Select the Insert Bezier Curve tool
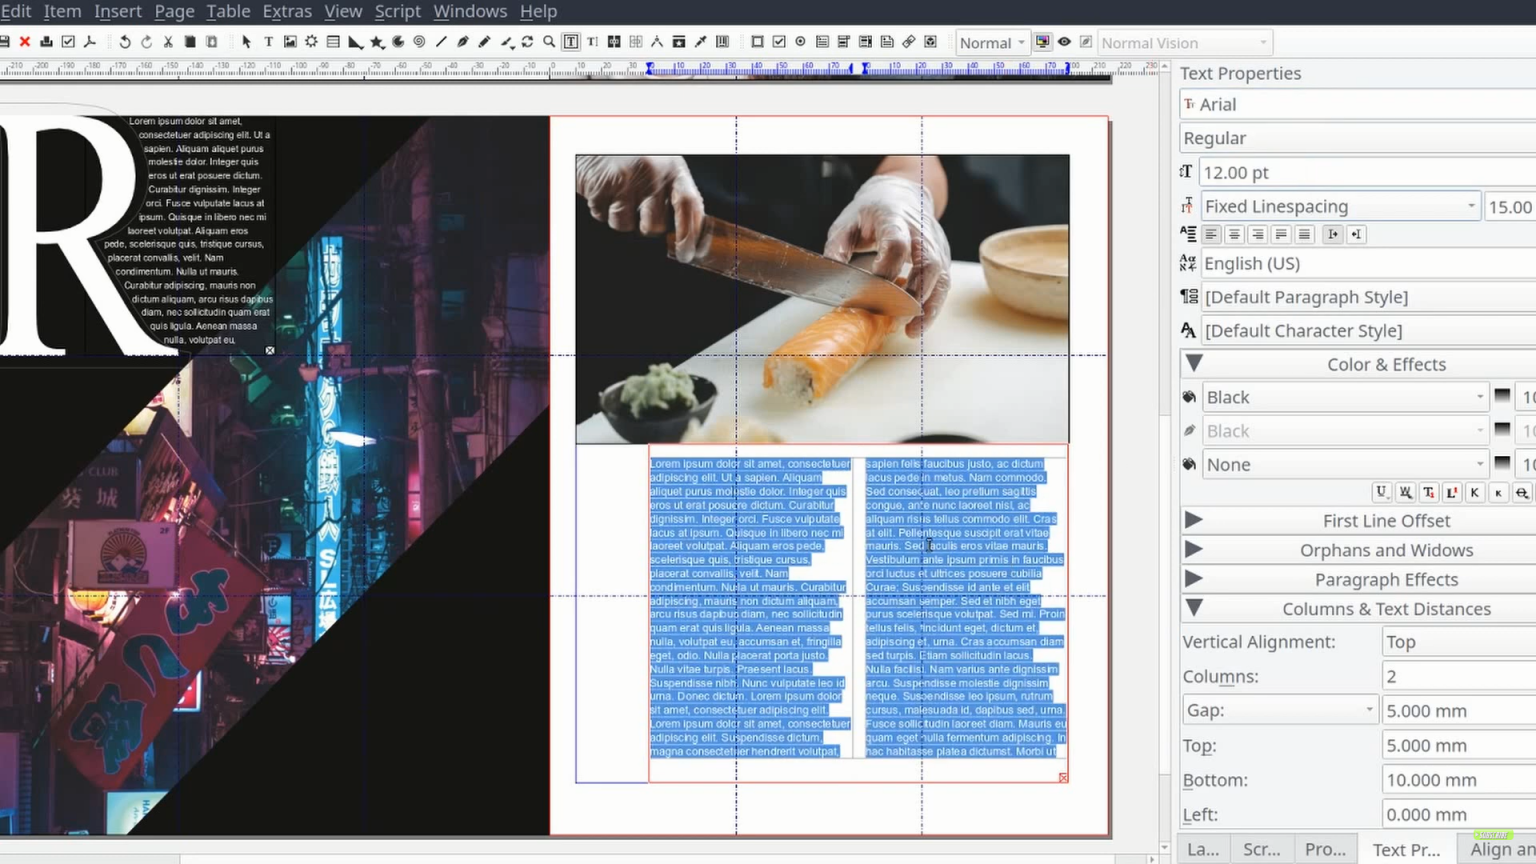 (x=462, y=42)
